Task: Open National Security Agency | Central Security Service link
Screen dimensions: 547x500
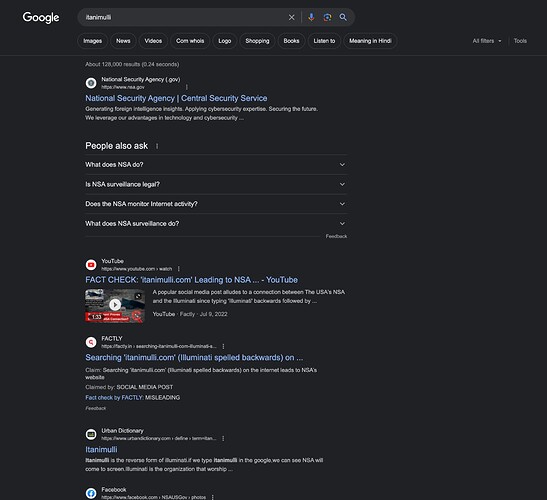Action: coord(176,98)
